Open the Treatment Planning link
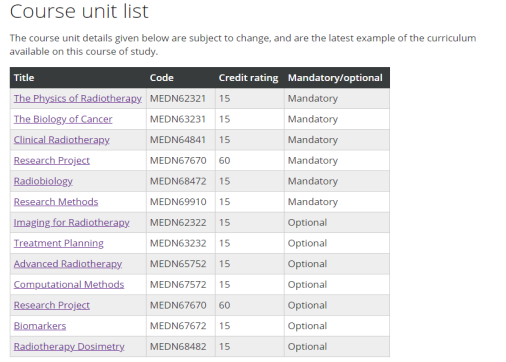Image resolution: width=506 pixels, height=362 pixels. coord(59,243)
